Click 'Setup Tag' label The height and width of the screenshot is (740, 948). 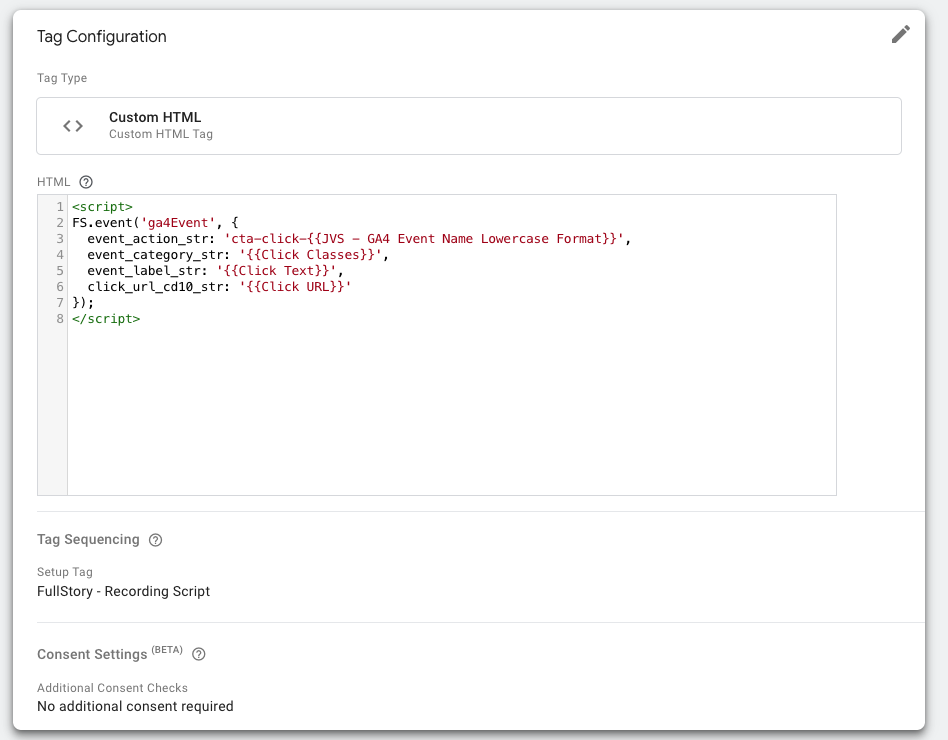[65, 572]
